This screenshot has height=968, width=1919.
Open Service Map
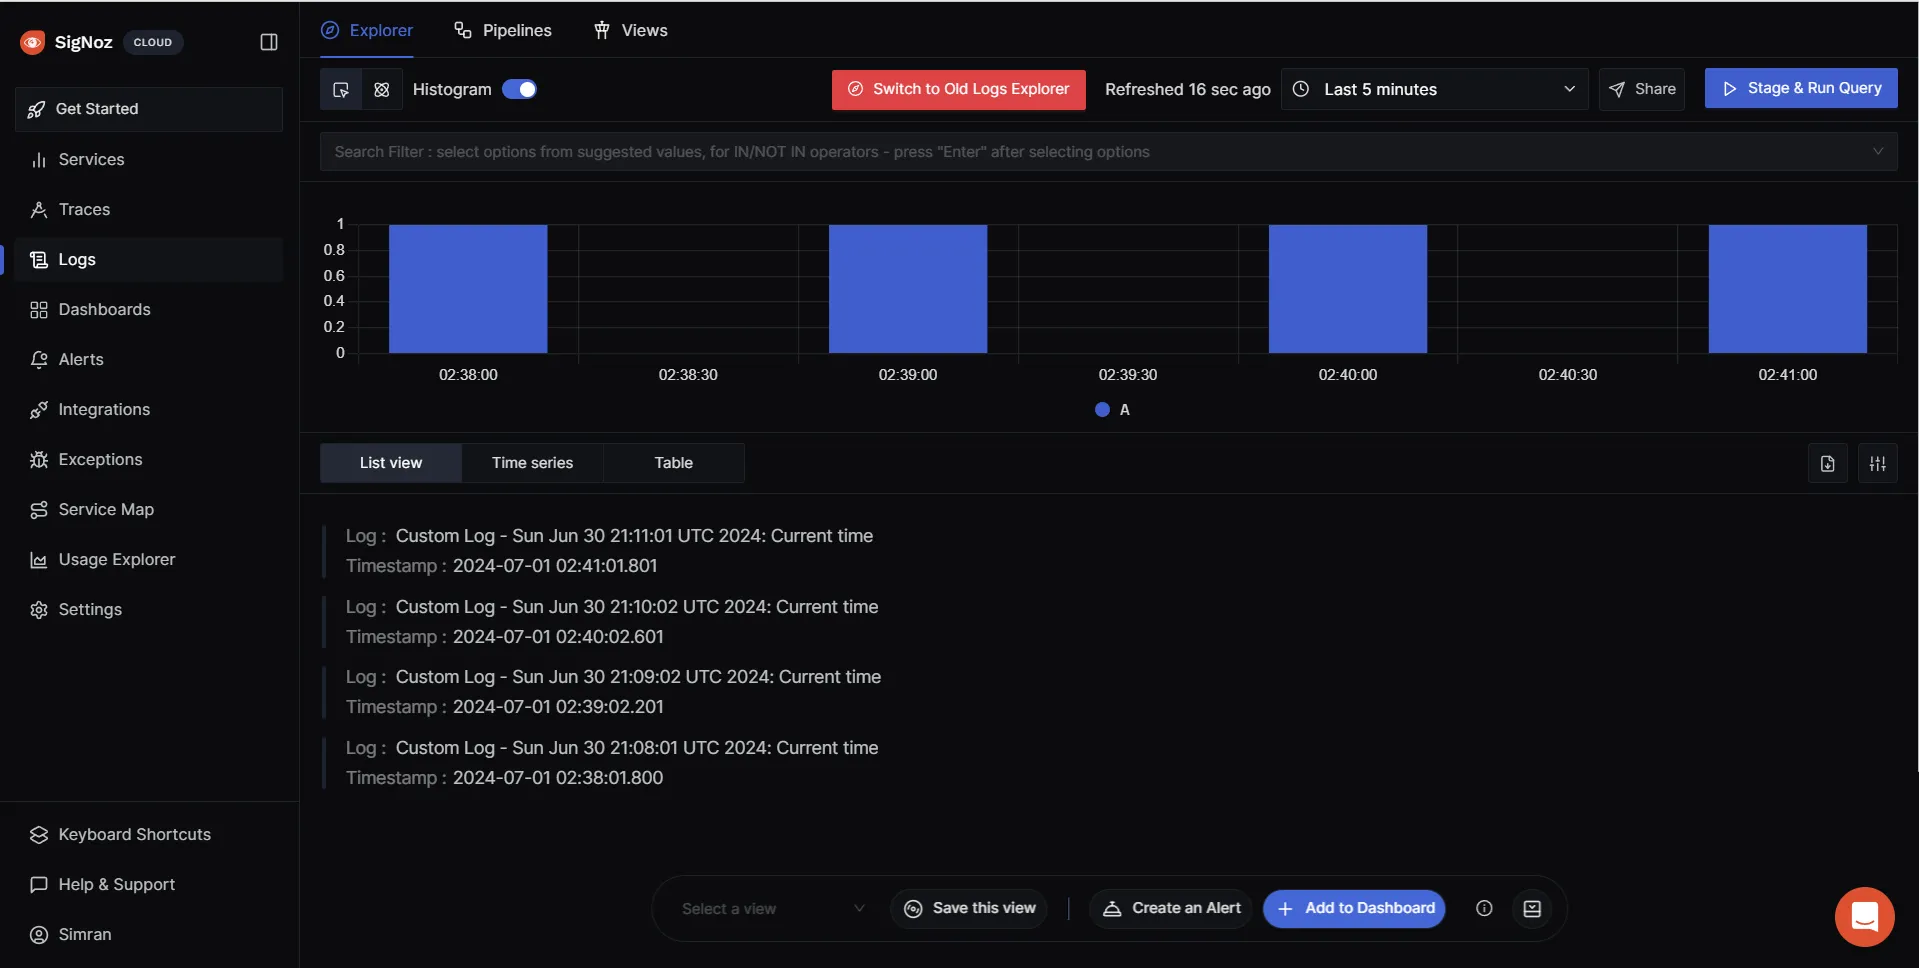pyautogui.click(x=149, y=509)
